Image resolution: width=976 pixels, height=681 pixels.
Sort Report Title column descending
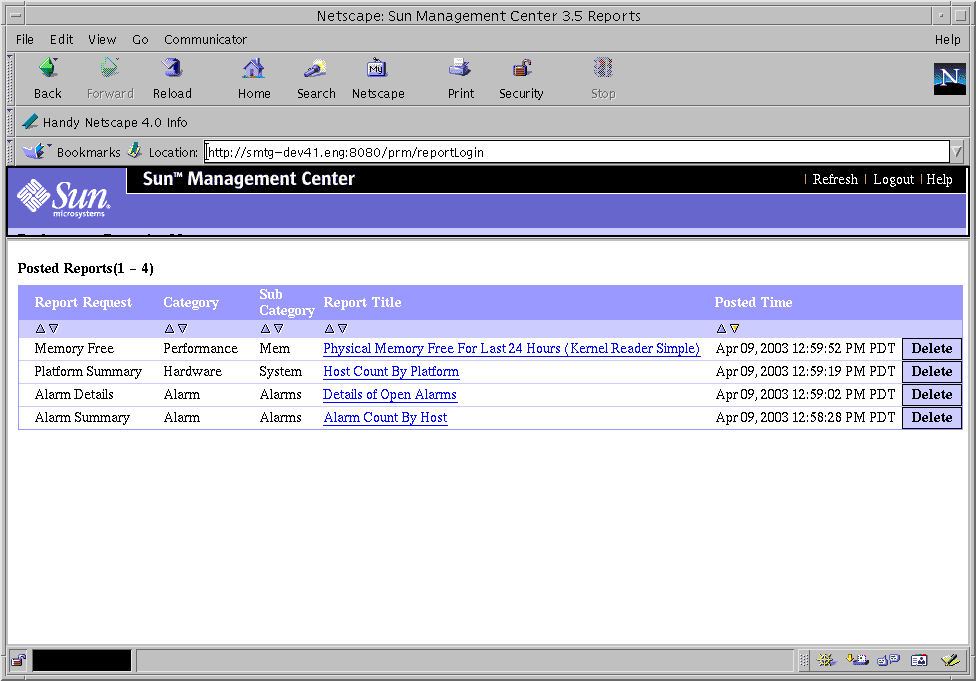pyautogui.click(x=342, y=329)
